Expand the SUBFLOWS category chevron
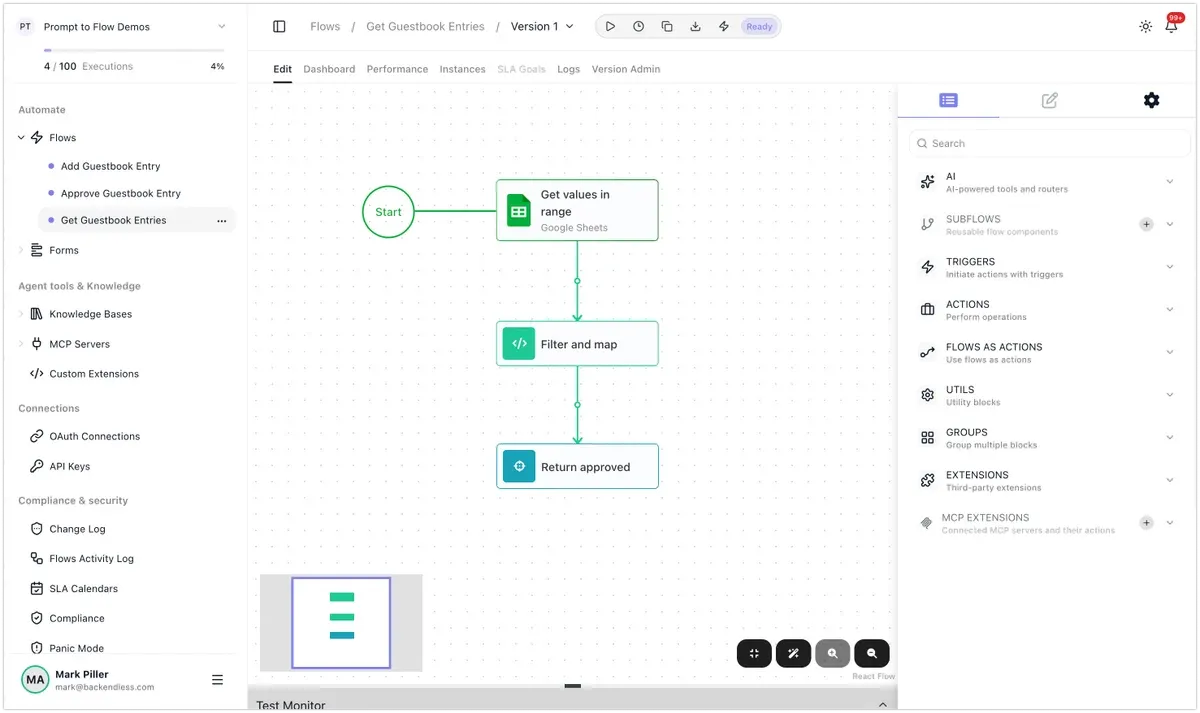Image resolution: width=1200 pixels, height=713 pixels. tap(1170, 224)
